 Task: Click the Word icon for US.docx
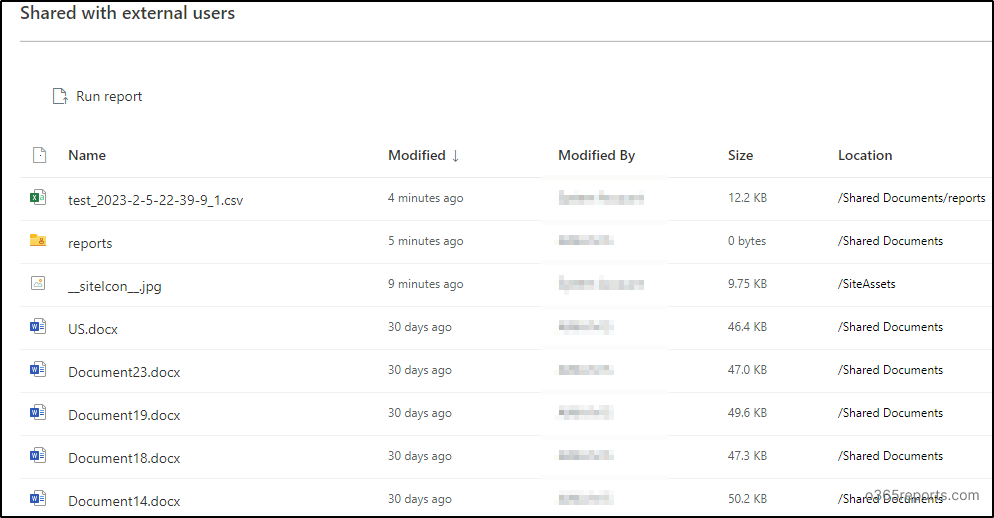click(x=38, y=327)
